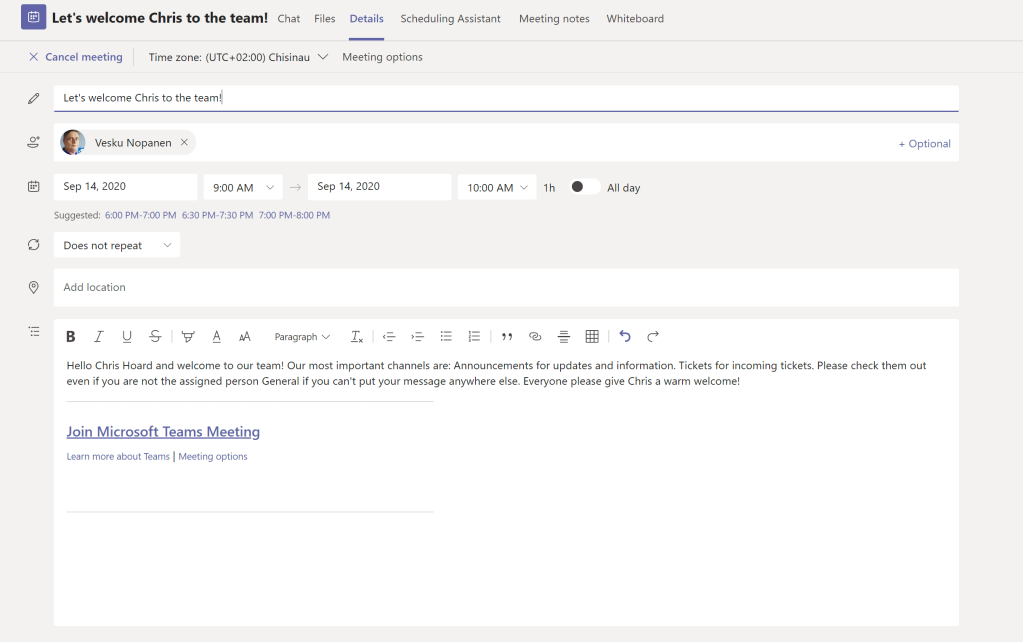Insert a numbered list
Screen dimensions: 1023x642
474,337
